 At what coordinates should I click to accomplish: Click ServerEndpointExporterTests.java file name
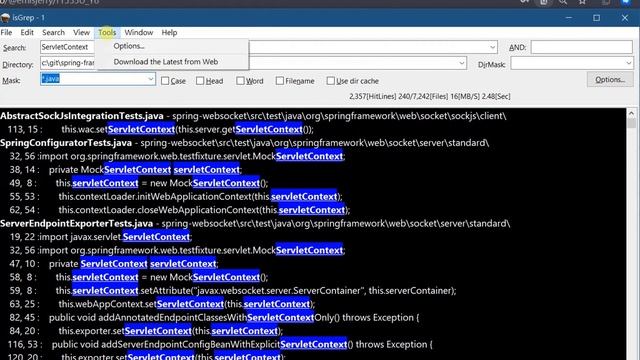pos(76,224)
